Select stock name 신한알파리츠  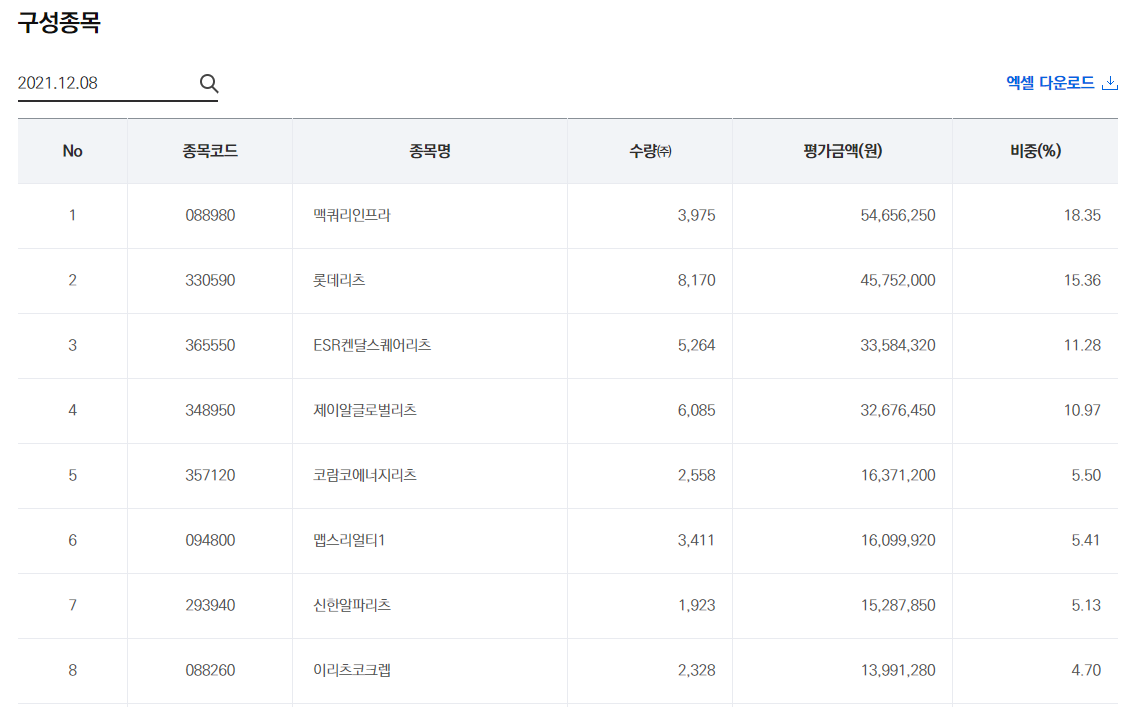352,605
